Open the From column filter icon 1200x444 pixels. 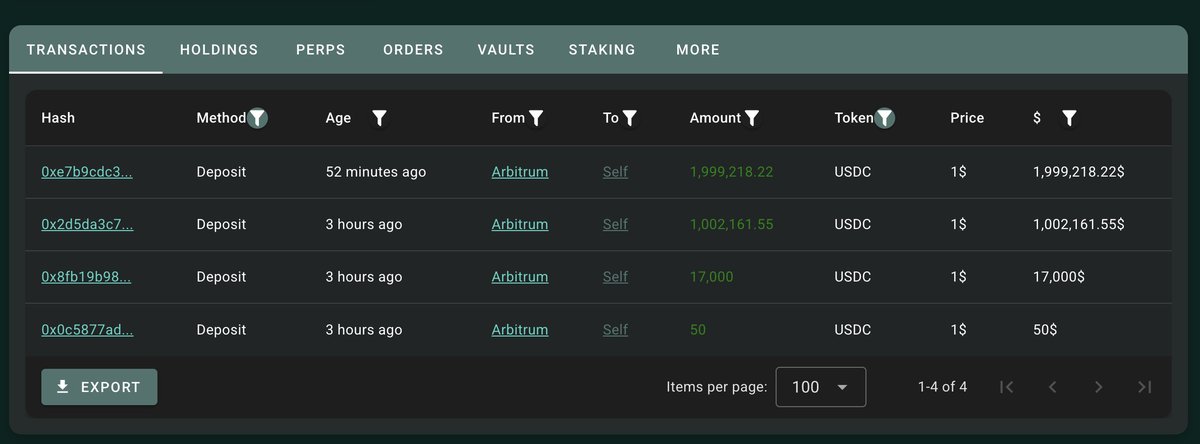point(536,118)
